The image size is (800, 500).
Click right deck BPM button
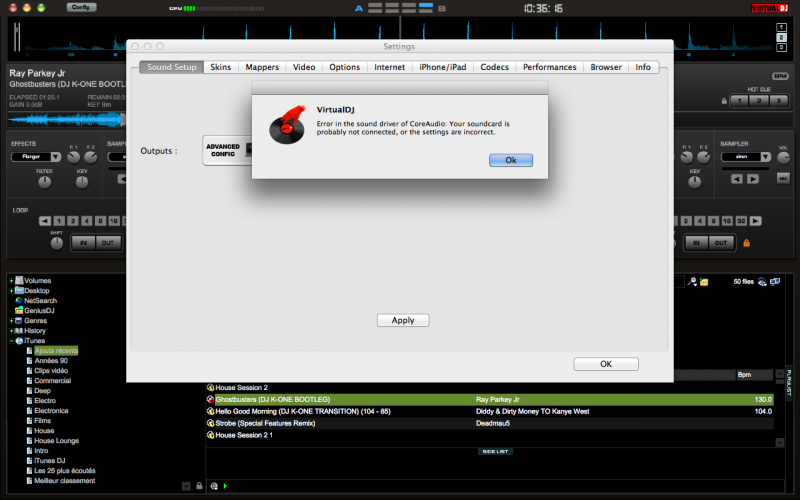click(x=780, y=76)
